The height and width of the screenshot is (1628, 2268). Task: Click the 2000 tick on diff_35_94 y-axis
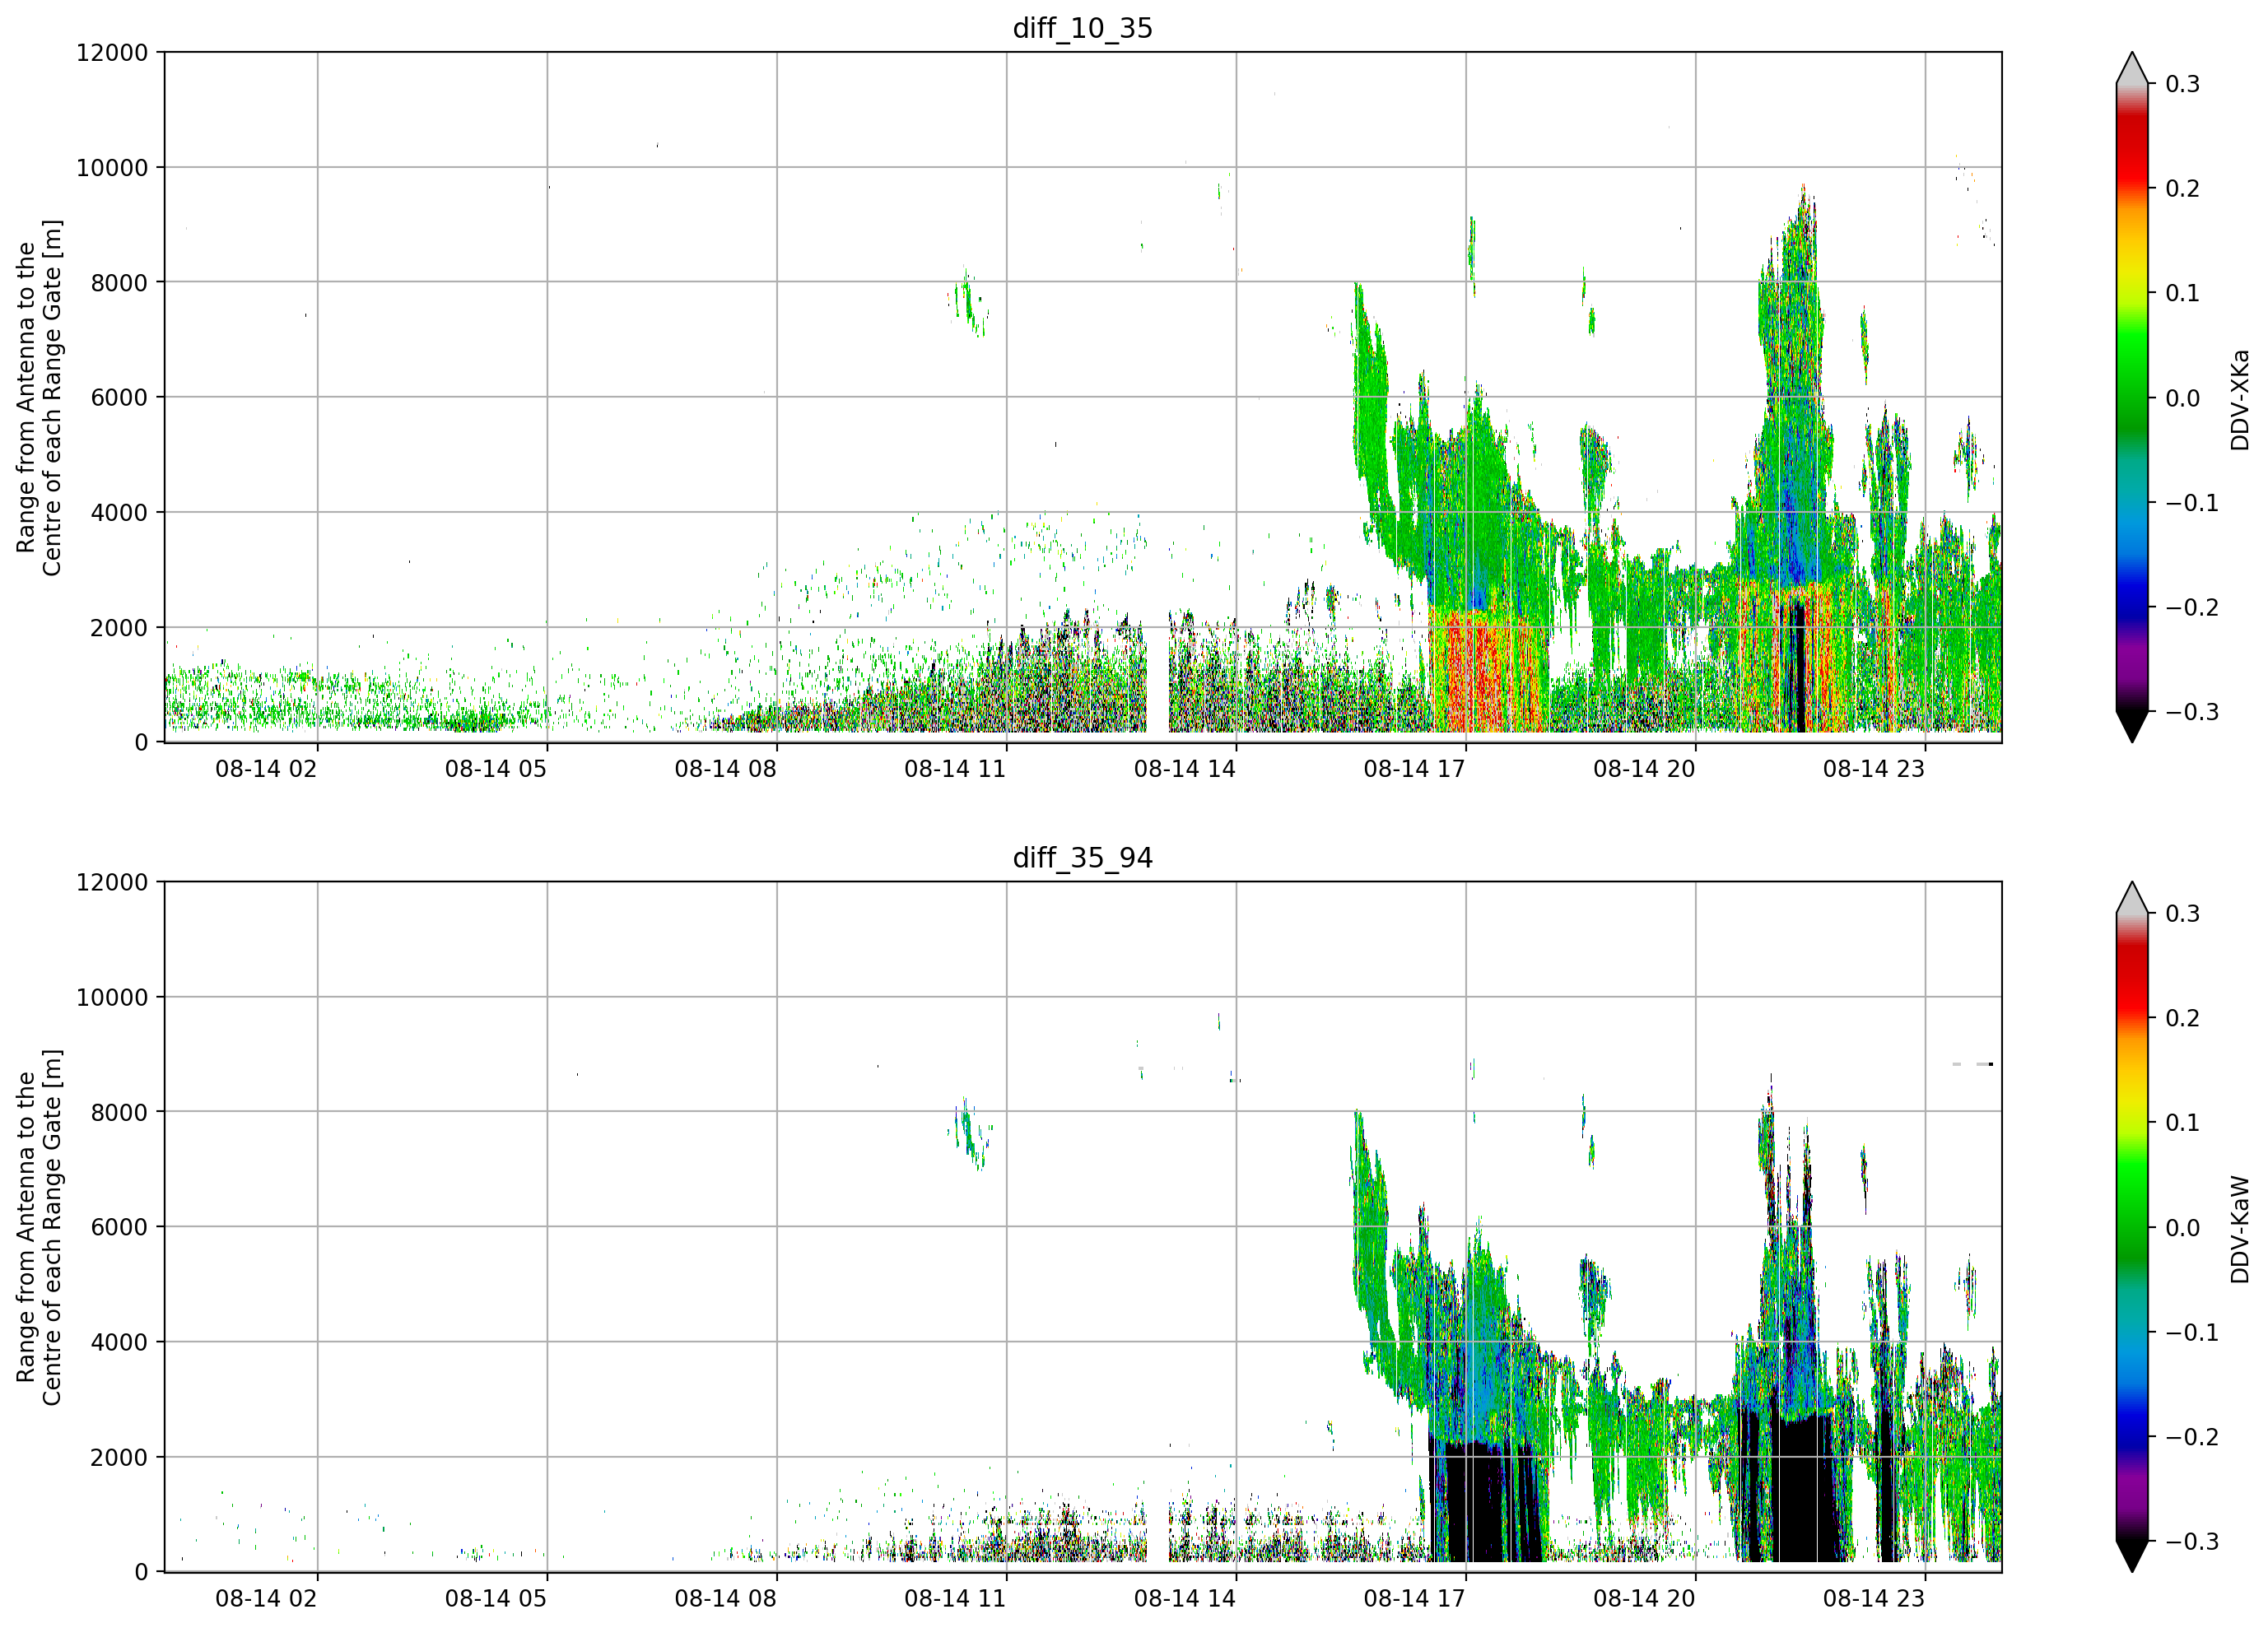119,1457
